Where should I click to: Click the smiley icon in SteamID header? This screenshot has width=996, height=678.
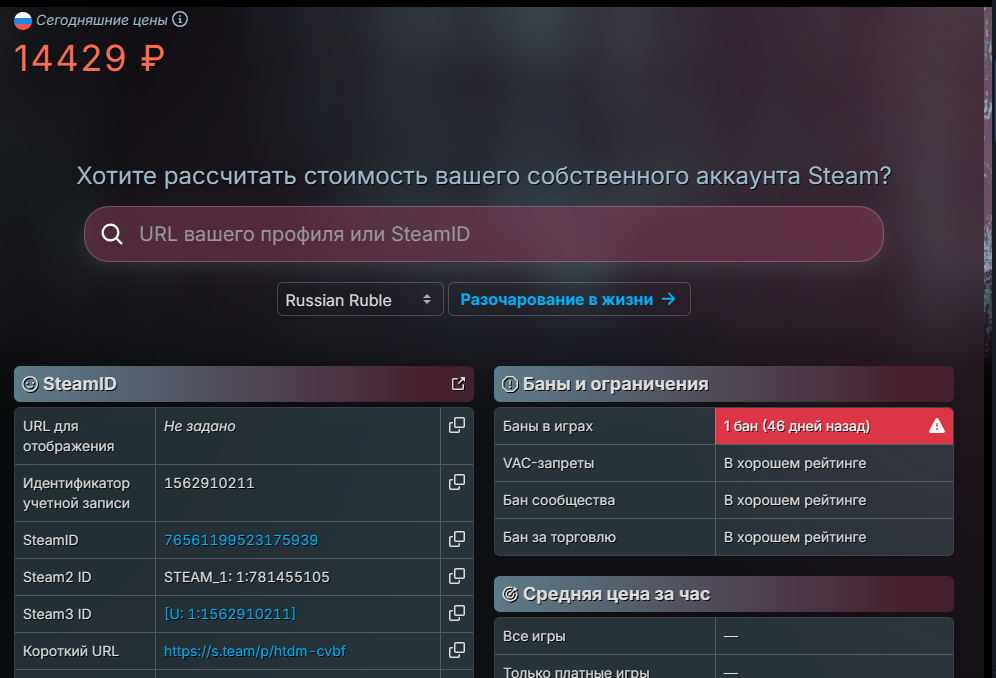[x=30, y=384]
